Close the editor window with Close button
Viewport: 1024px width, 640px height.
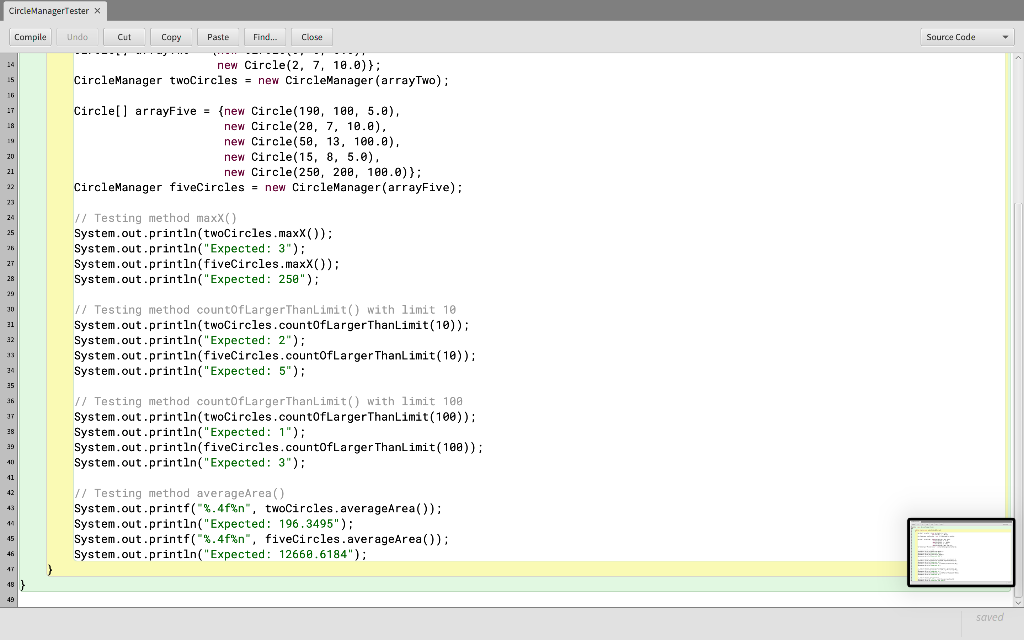pyautogui.click(x=311, y=36)
